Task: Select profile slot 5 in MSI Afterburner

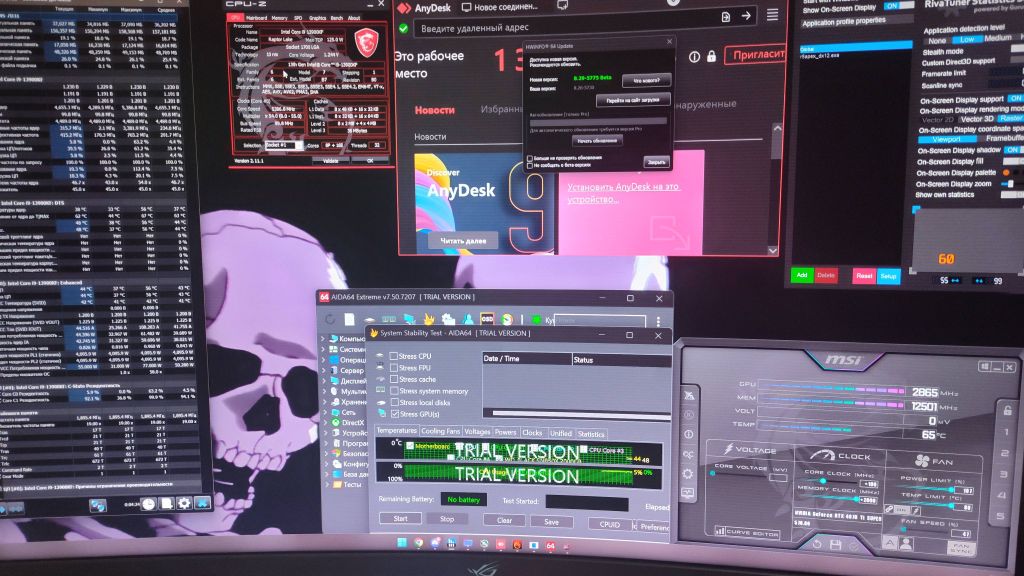Action: coord(1000,516)
